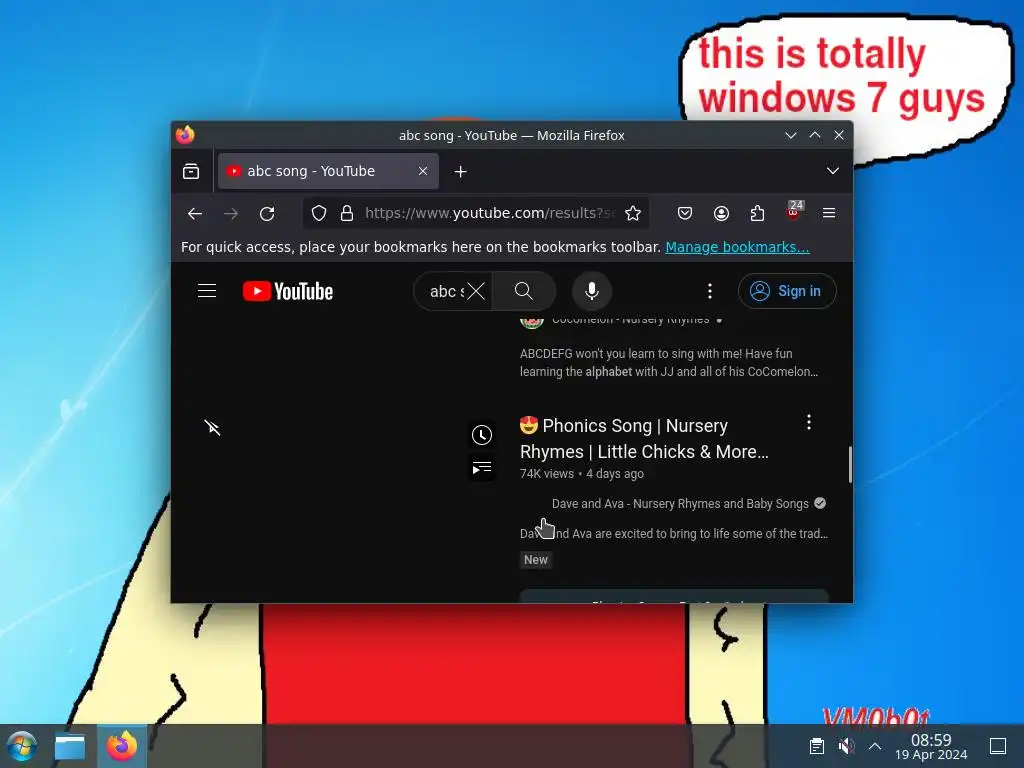Open Phonics Song video action menu
Viewport: 1024px width, 768px height.
click(808, 423)
